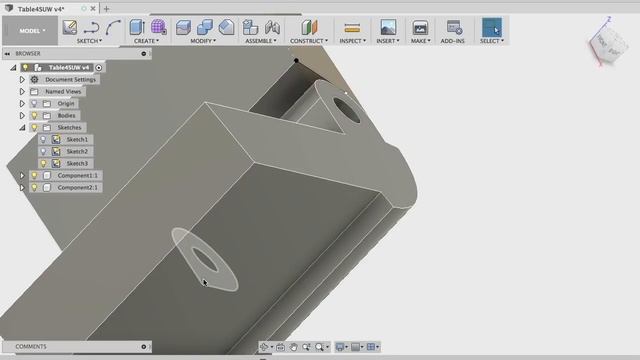The image size is (640, 360).
Task: Select Component2:1 in the browser tree
Action: pyautogui.click(x=78, y=187)
